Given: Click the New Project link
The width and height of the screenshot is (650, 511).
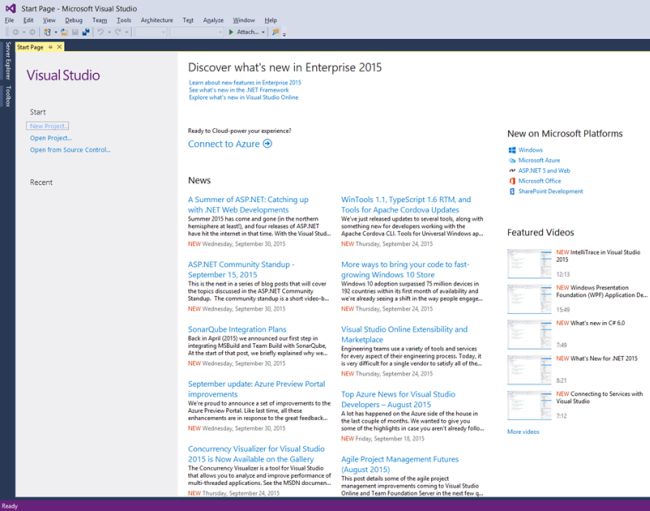Looking at the screenshot, I should pyautogui.click(x=48, y=126).
